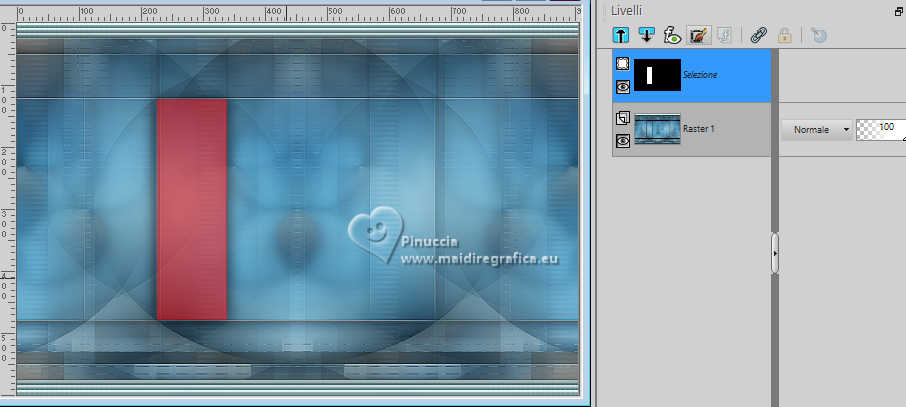Select the Raster 1 layer thumbnail
The width and height of the screenshot is (906, 407).
pyautogui.click(x=658, y=129)
